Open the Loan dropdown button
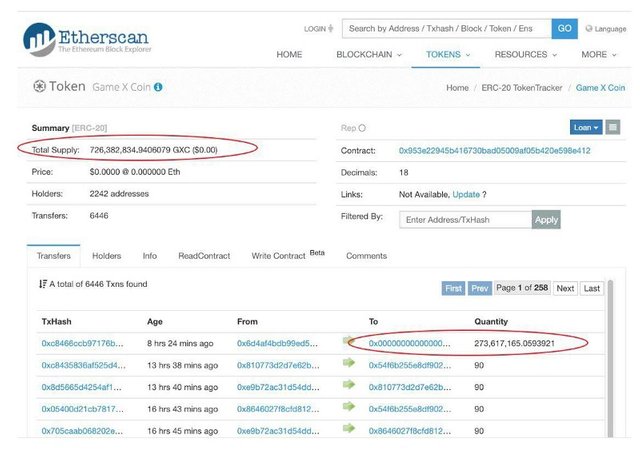Viewport: 640px width, 450px height. [586, 127]
